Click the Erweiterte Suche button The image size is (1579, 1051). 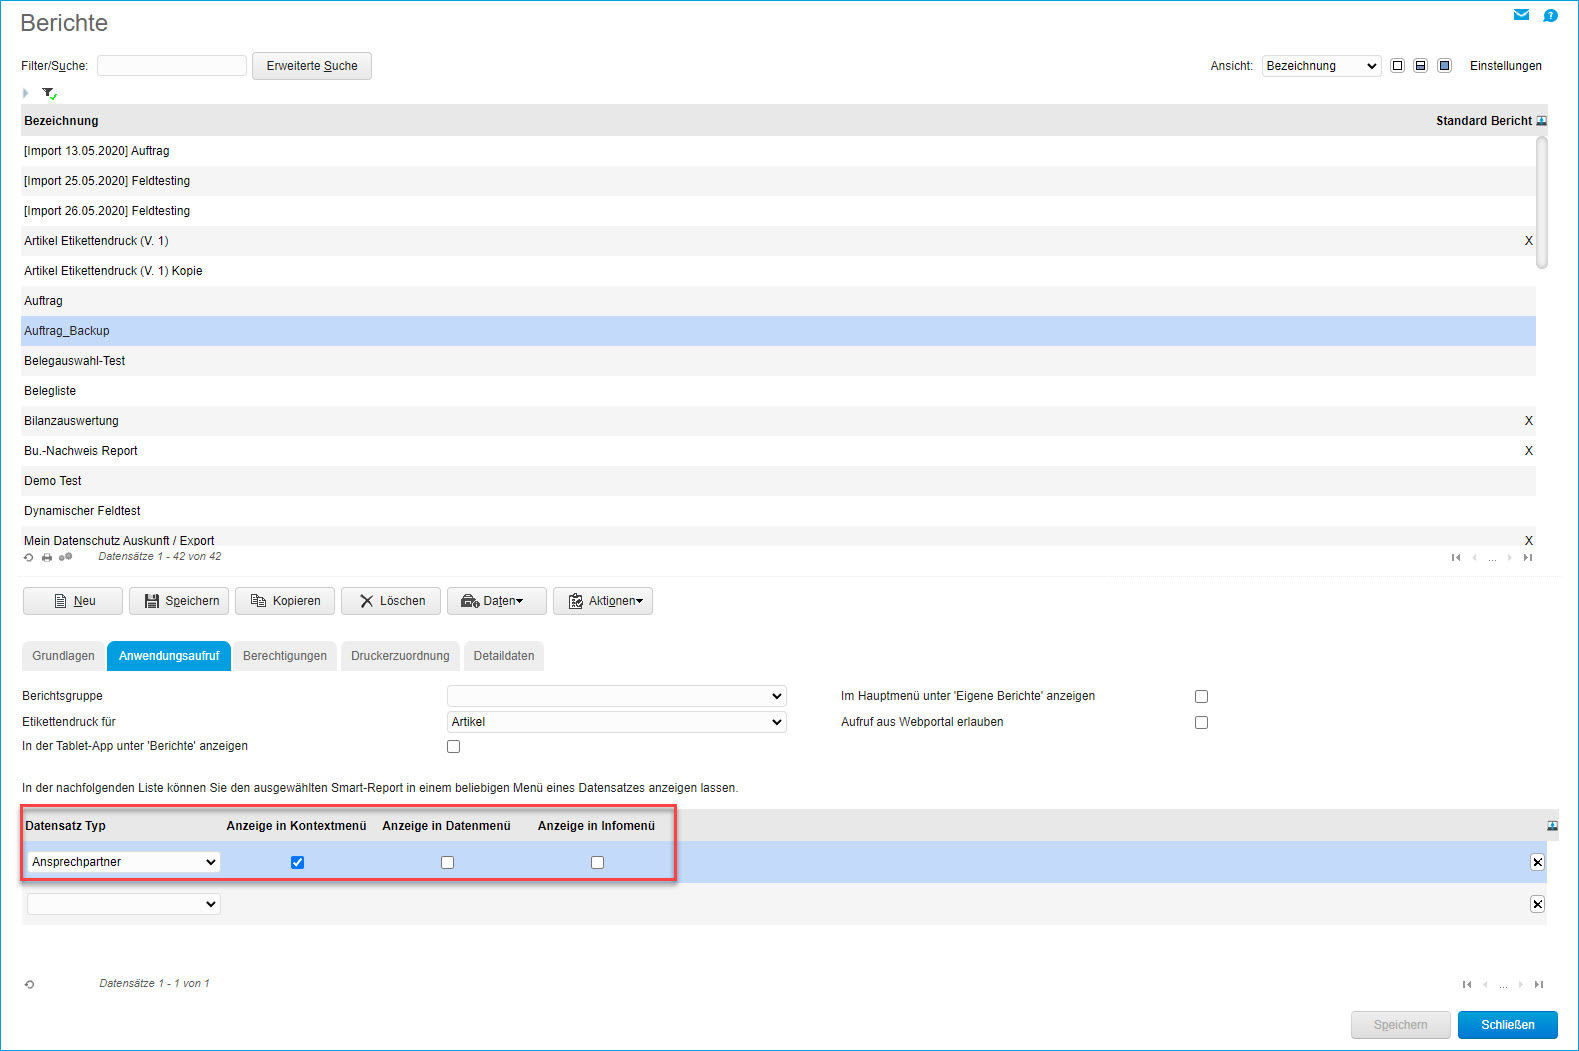click(312, 66)
